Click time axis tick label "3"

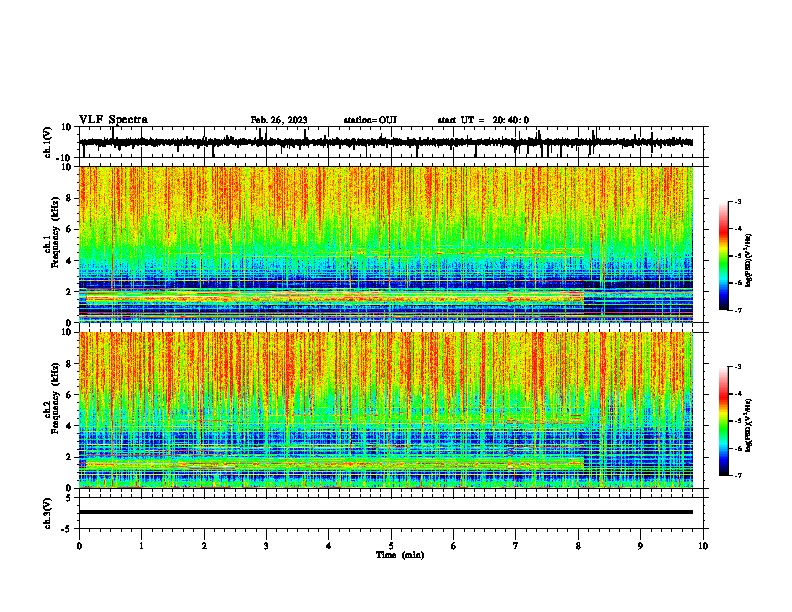coord(266,546)
